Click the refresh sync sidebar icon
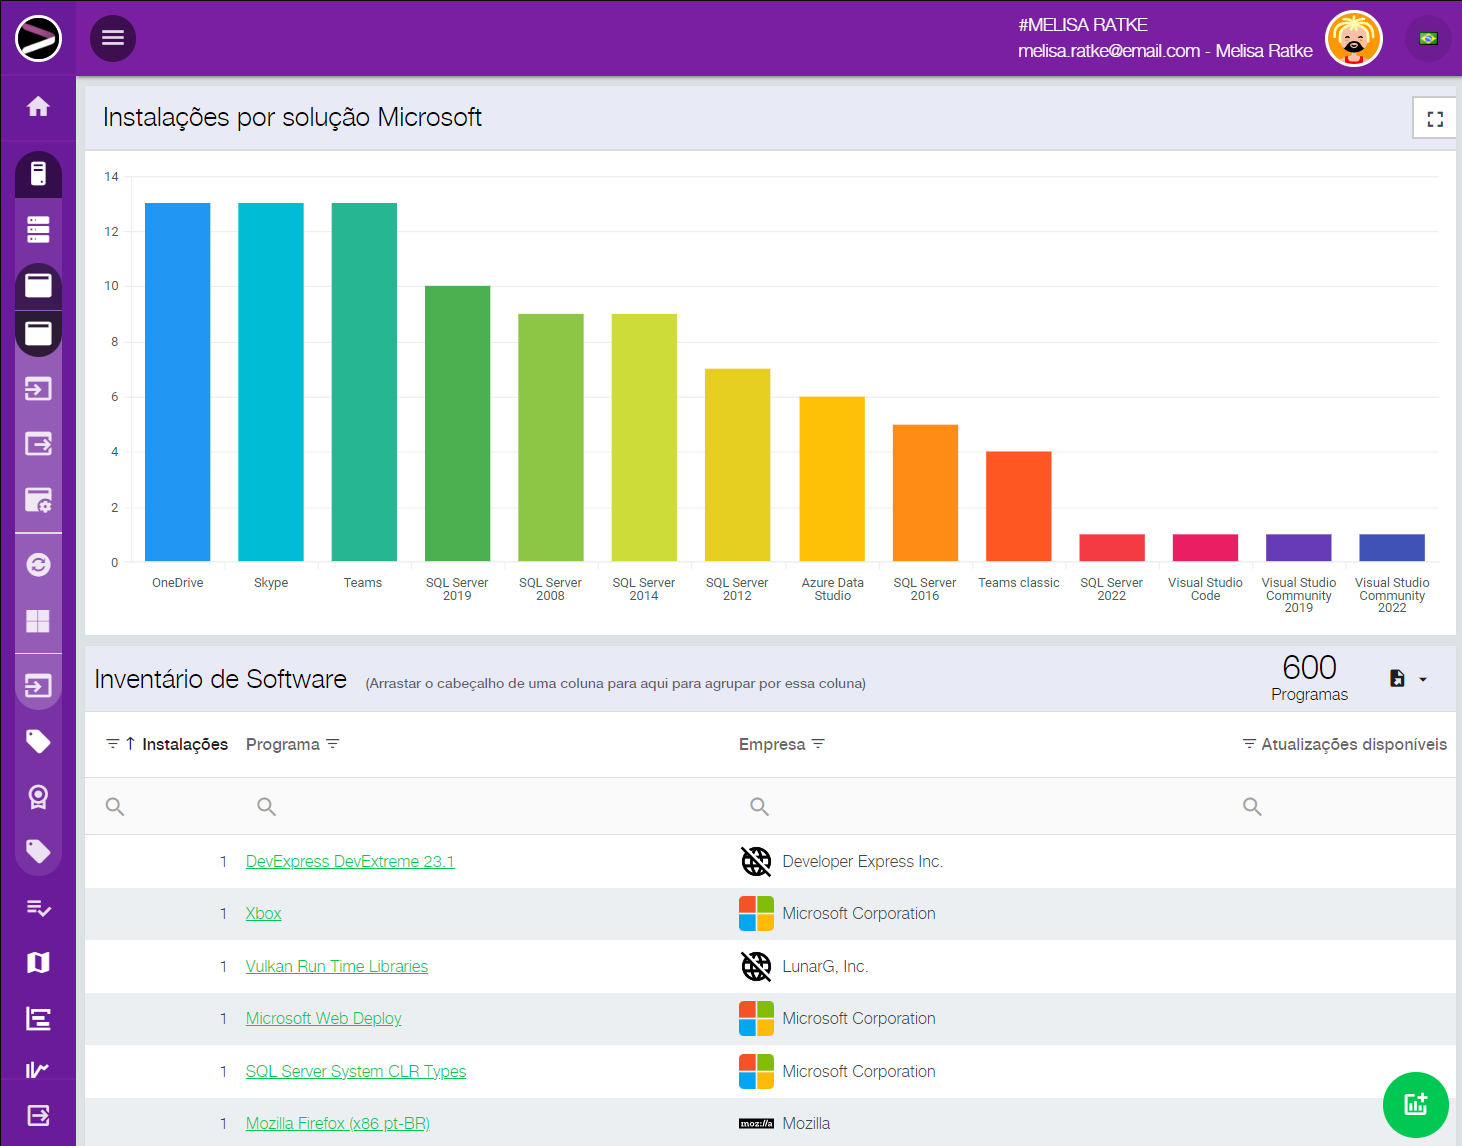Screen dimensions: 1462x1146 [38, 565]
